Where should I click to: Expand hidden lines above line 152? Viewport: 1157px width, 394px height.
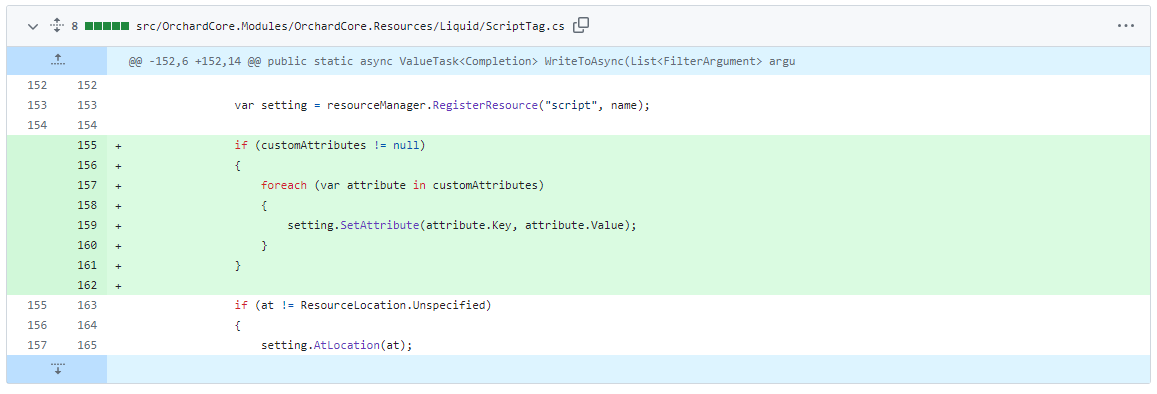(57, 61)
